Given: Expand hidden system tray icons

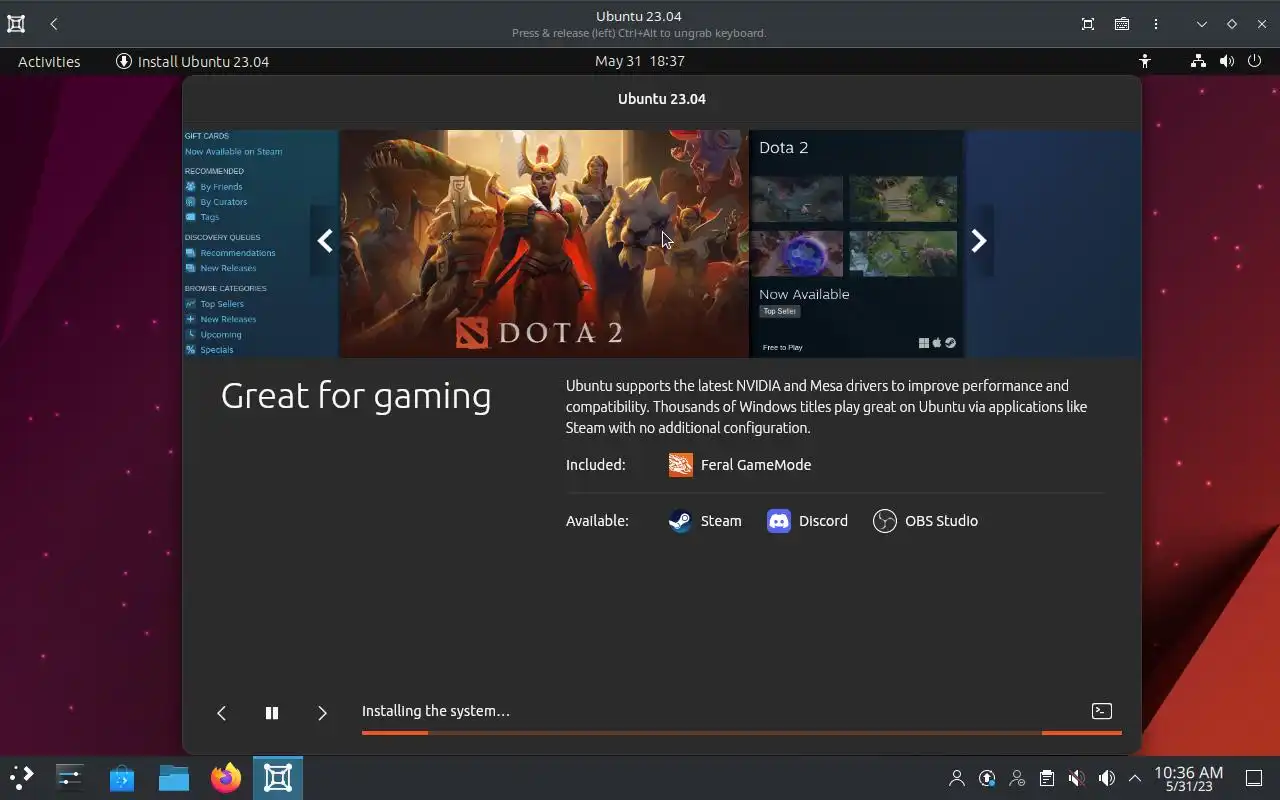Looking at the screenshot, I should point(1135,778).
